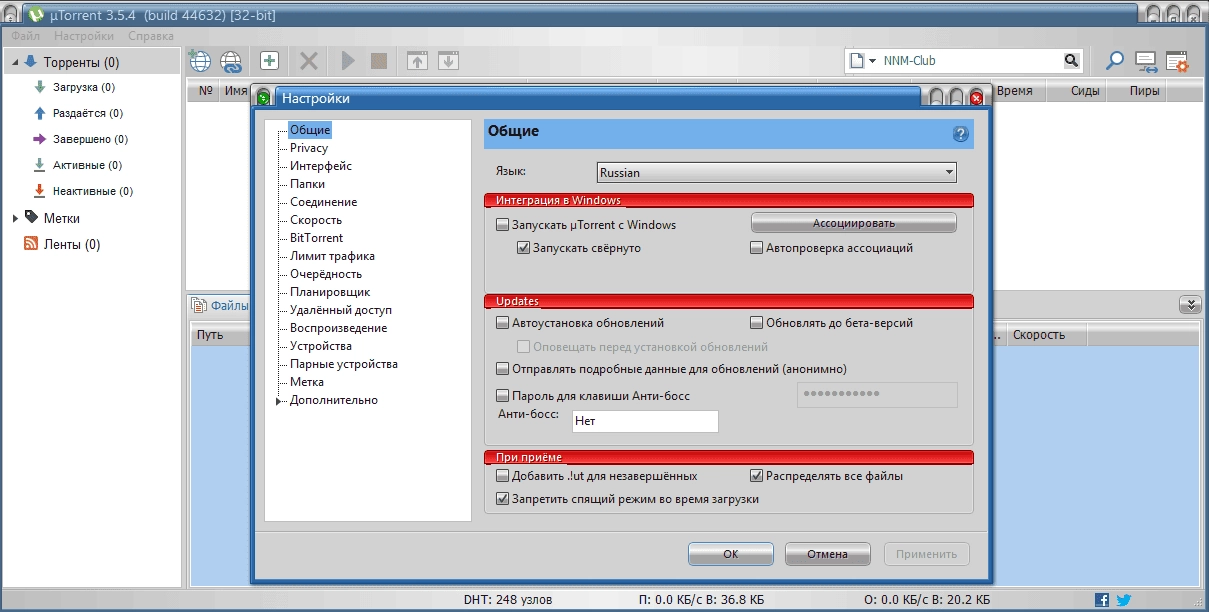The width and height of the screenshot is (1209, 612).
Task: Open the search provider dropdown arrow
Action: (873, 61)
